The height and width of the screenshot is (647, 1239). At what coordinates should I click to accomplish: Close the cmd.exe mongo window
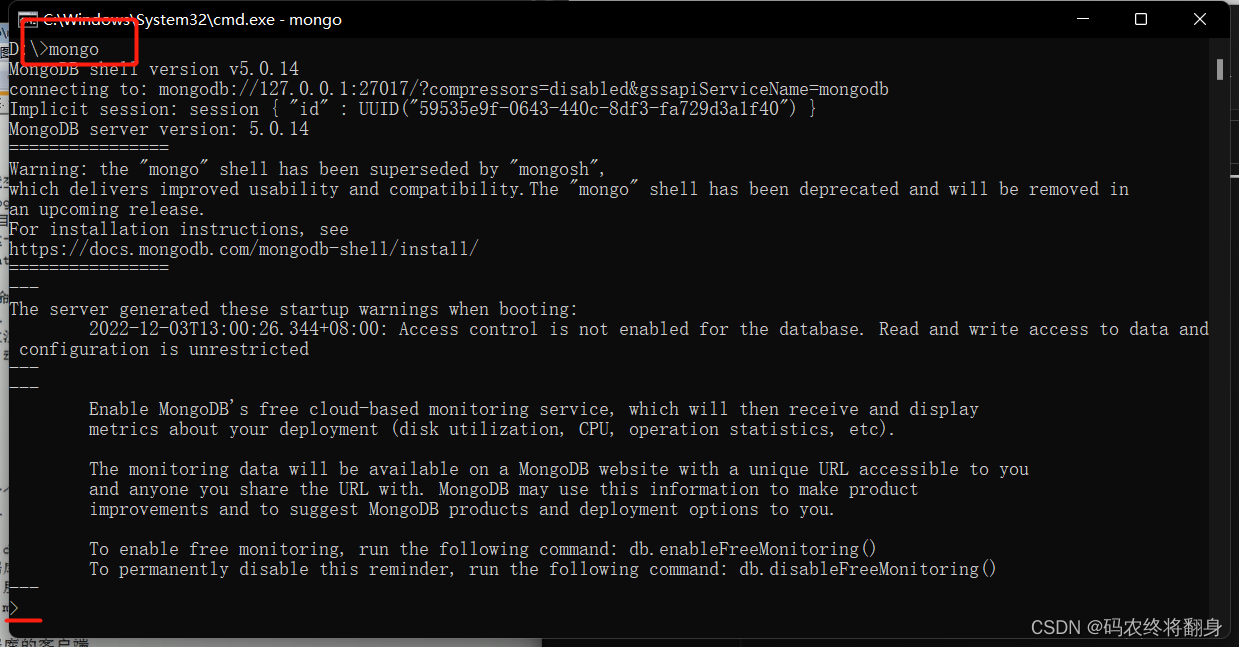(1200, 19)
